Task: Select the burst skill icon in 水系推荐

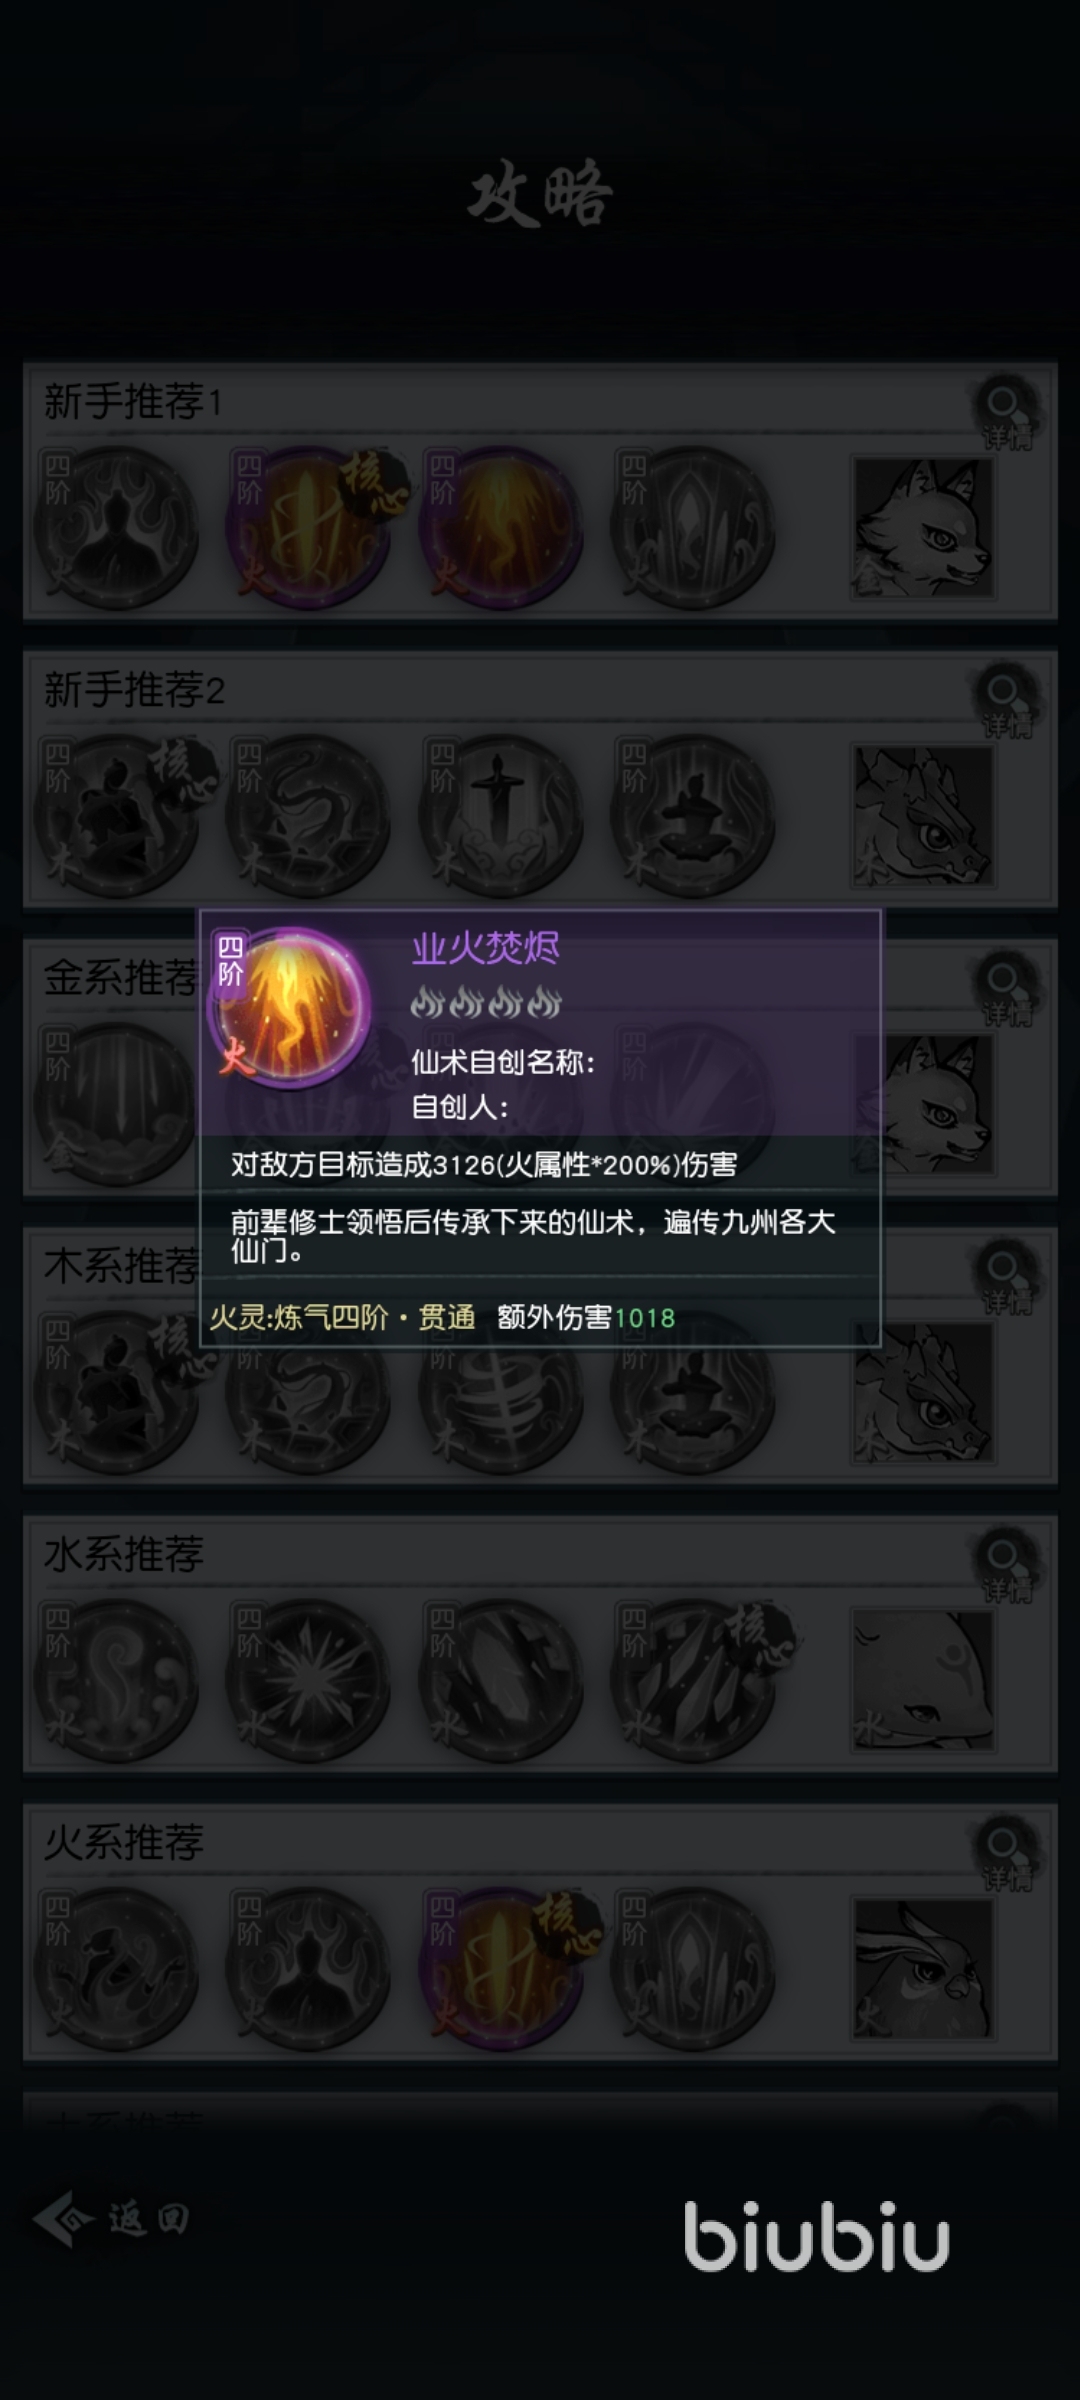Action: click(310, 1680)
